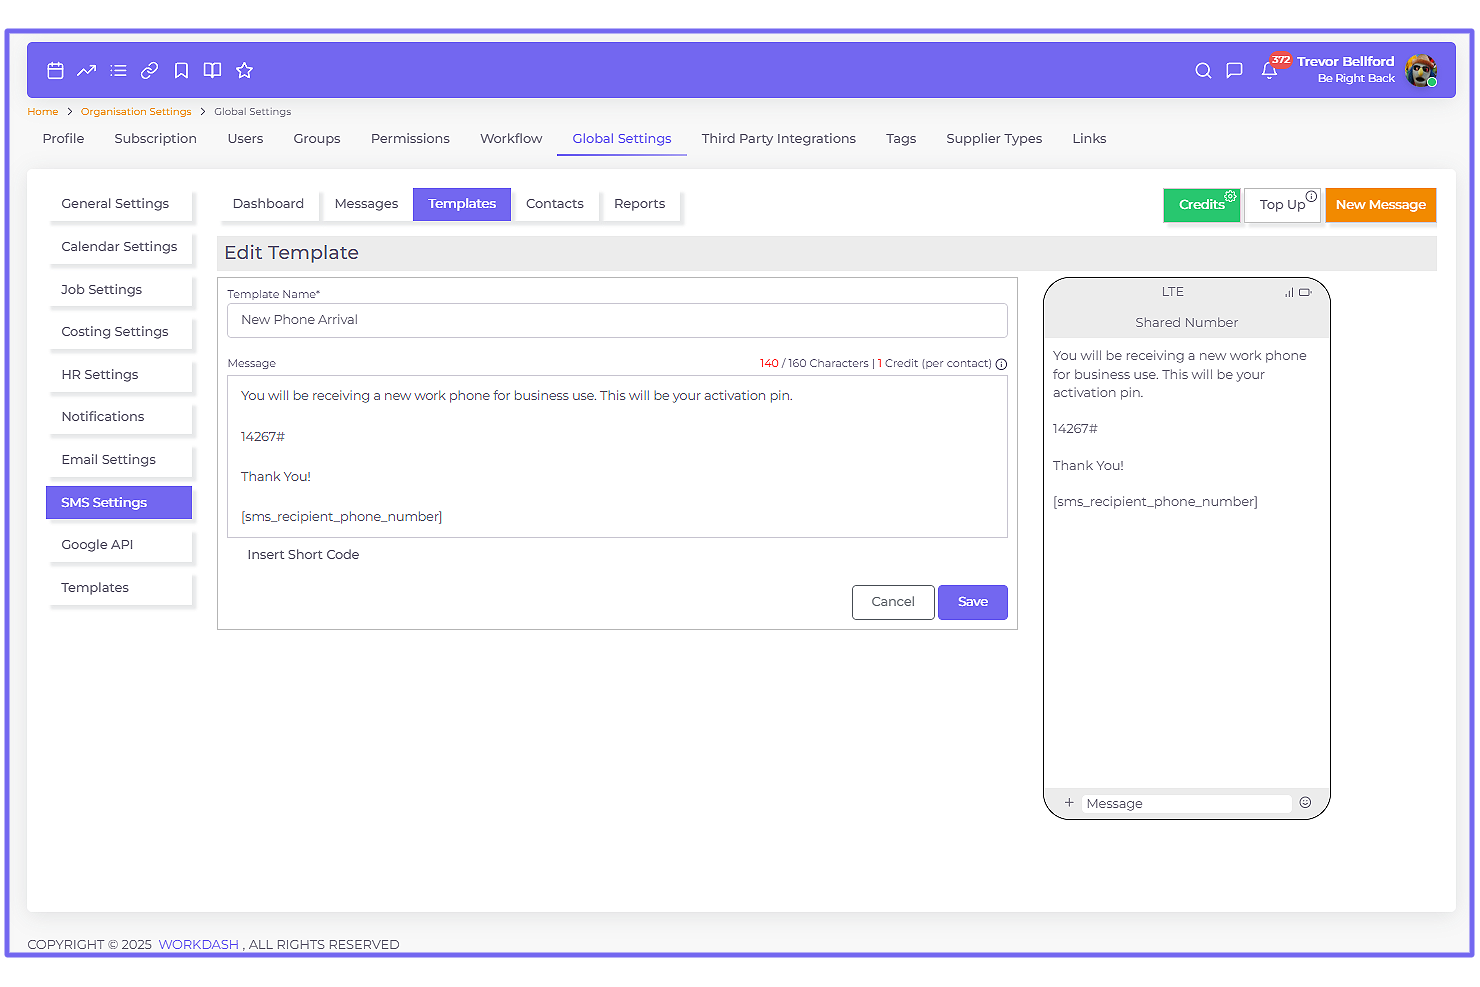Open the Third Party Integrations tab
The width and height of the screenshot is (1480, 987).
pos(779,138)
